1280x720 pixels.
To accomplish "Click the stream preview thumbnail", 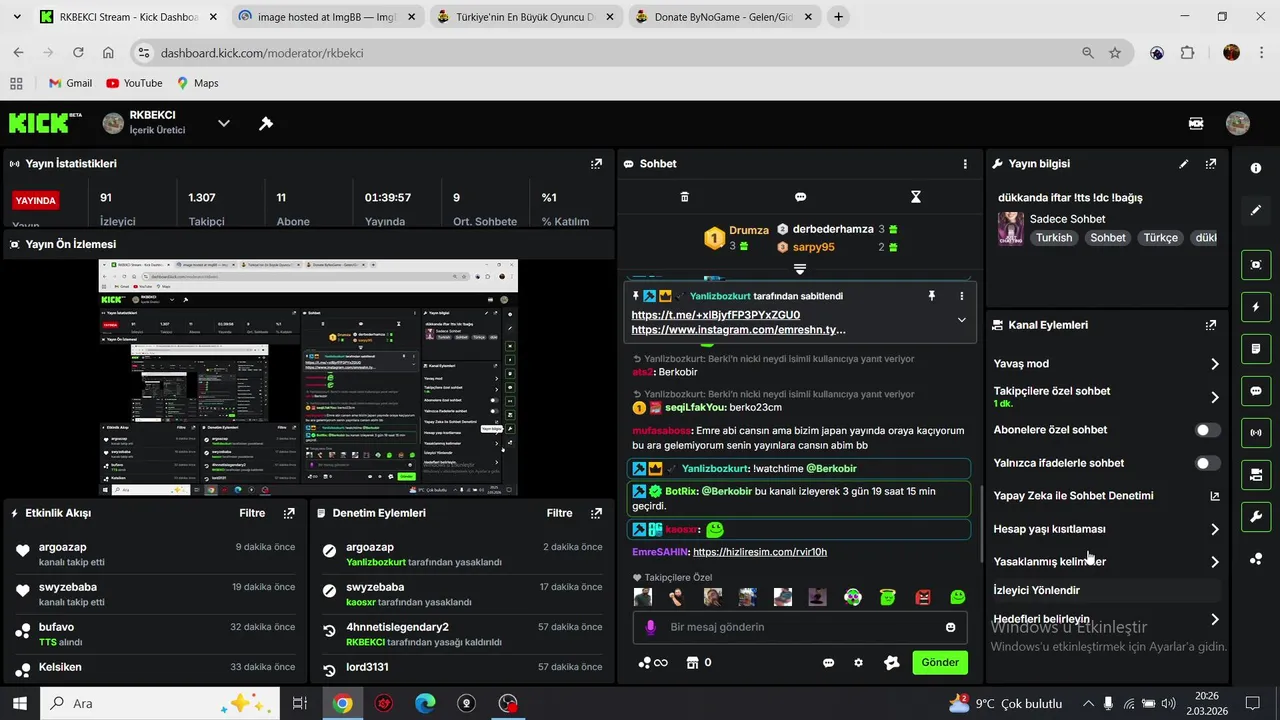I will click(308, 377).
